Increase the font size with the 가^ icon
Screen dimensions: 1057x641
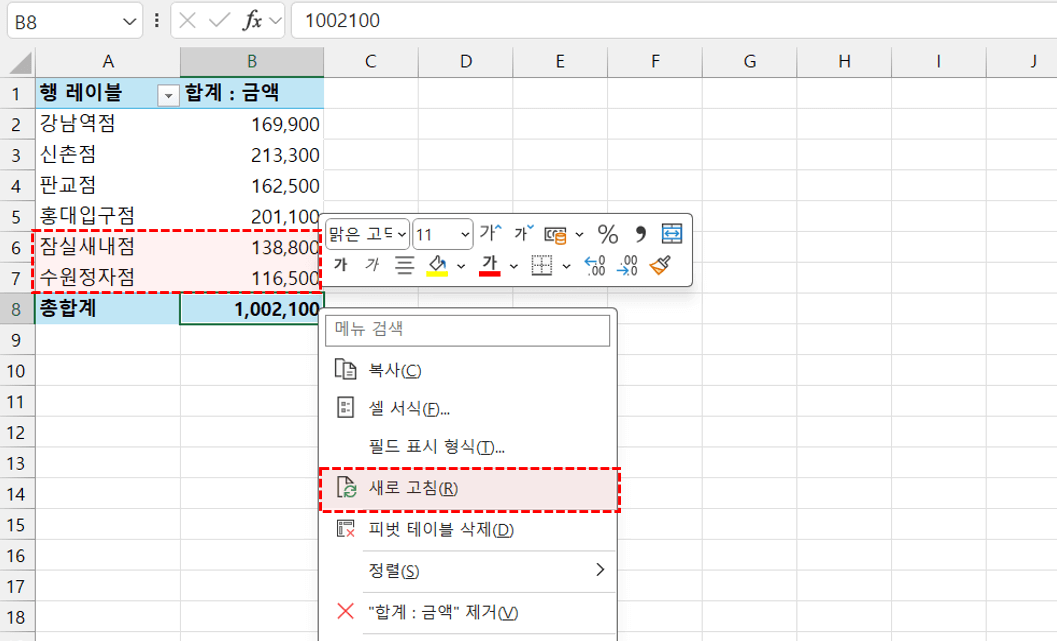488,233
